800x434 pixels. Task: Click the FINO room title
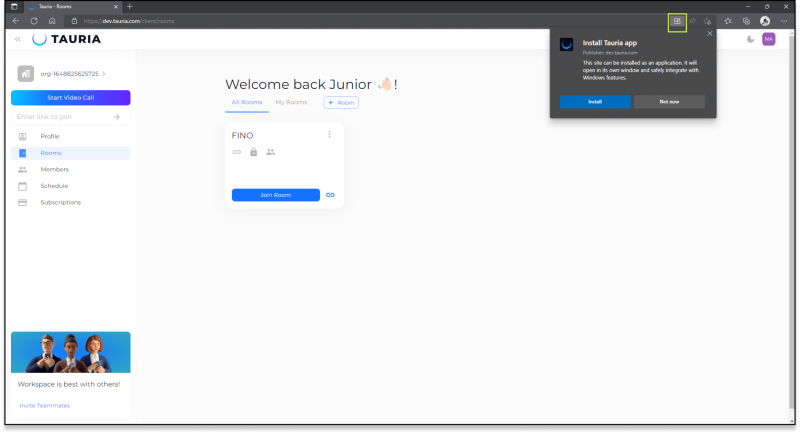click(242, 136)
